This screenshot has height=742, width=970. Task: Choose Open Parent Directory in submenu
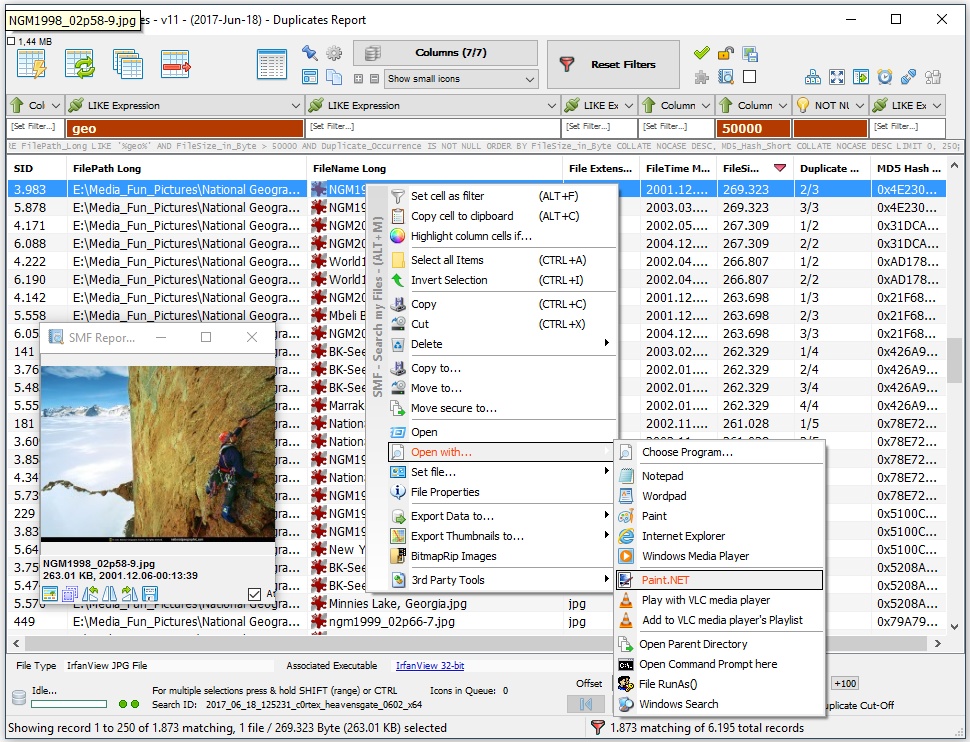click(x=719, y=644)
